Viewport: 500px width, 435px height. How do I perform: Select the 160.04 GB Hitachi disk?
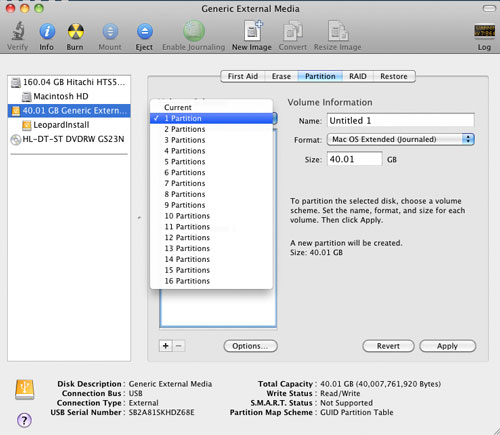[x=69, y=82]
